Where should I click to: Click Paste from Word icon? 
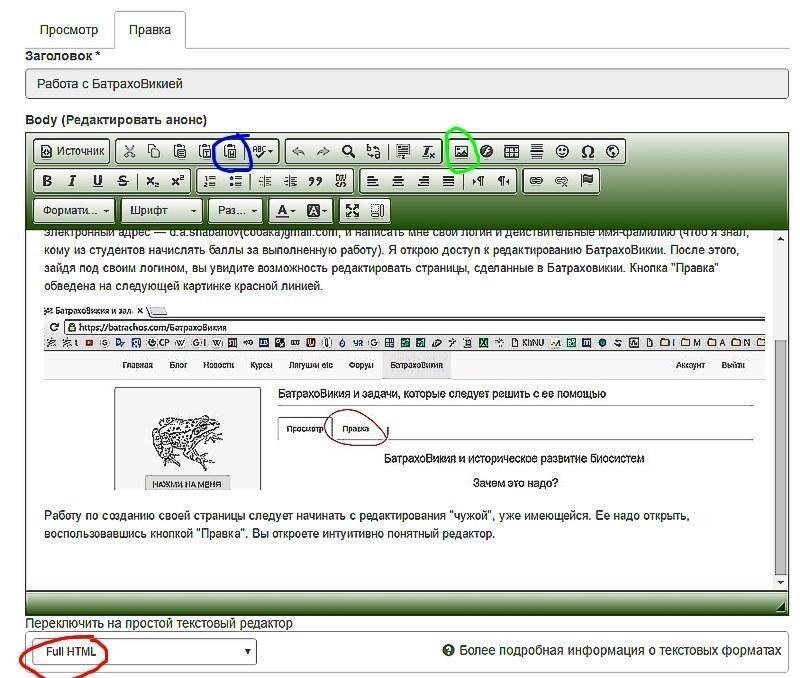[231, 152]
